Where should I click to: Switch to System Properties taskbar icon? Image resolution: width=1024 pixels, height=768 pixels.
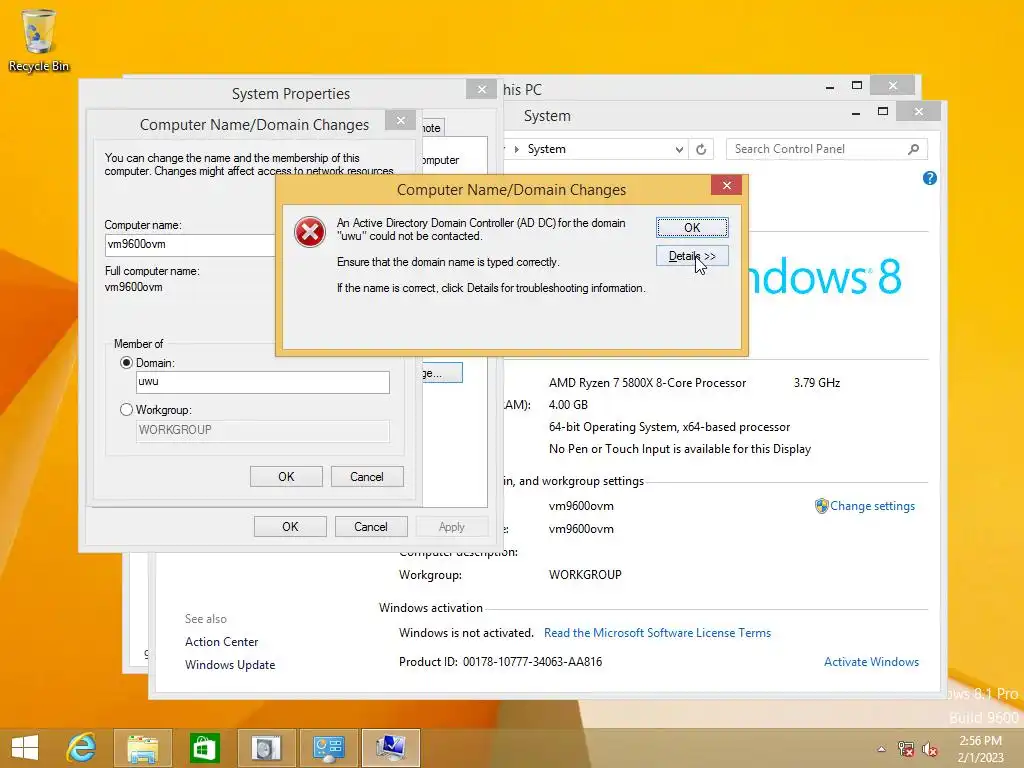[x=391, y=748]
